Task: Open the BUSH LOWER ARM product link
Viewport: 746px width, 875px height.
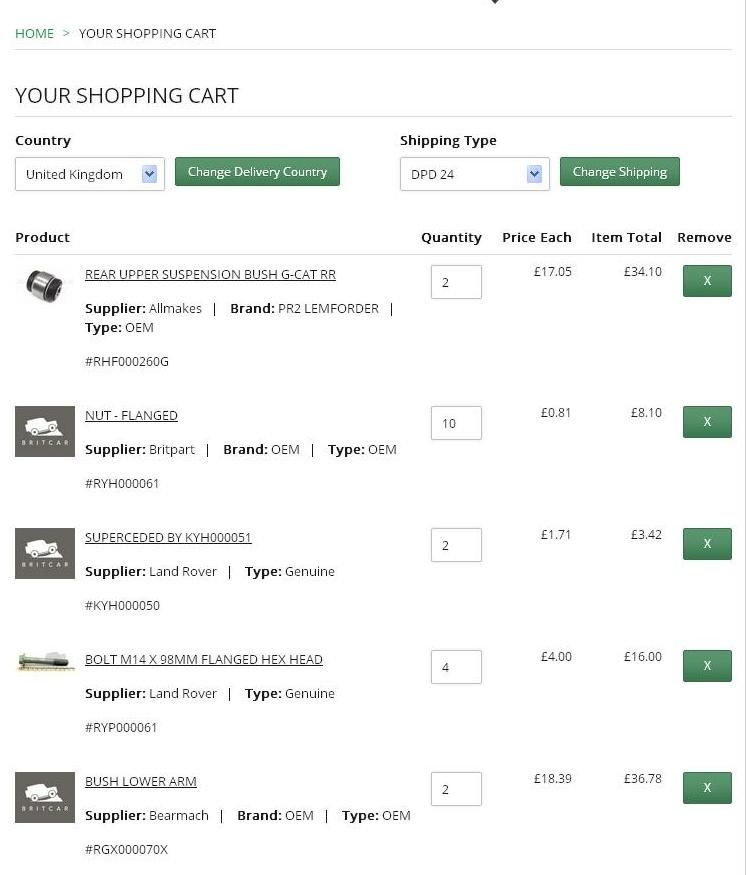Action: 141,782
